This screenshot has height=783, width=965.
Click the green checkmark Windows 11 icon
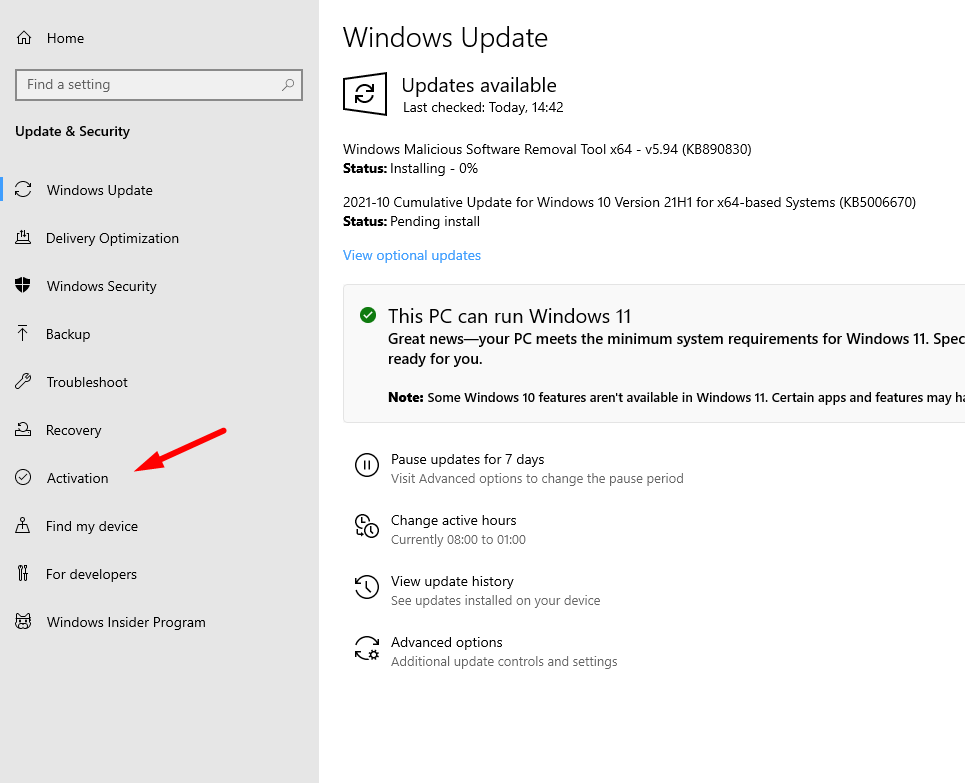[x=368, y=315]
